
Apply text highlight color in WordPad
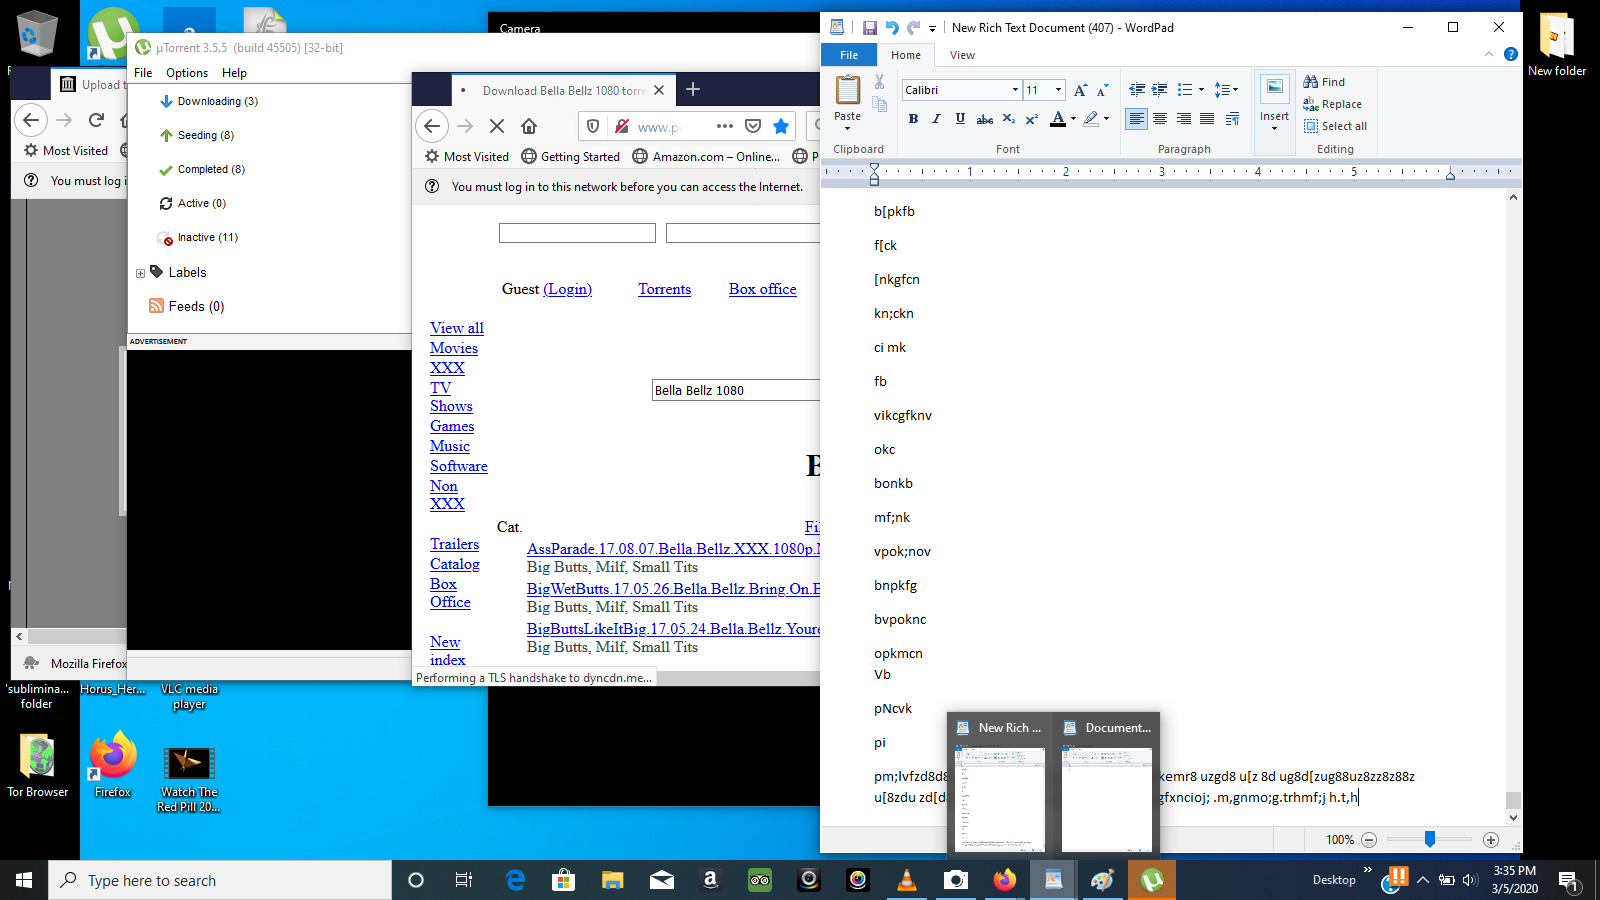pos(1091,119)
